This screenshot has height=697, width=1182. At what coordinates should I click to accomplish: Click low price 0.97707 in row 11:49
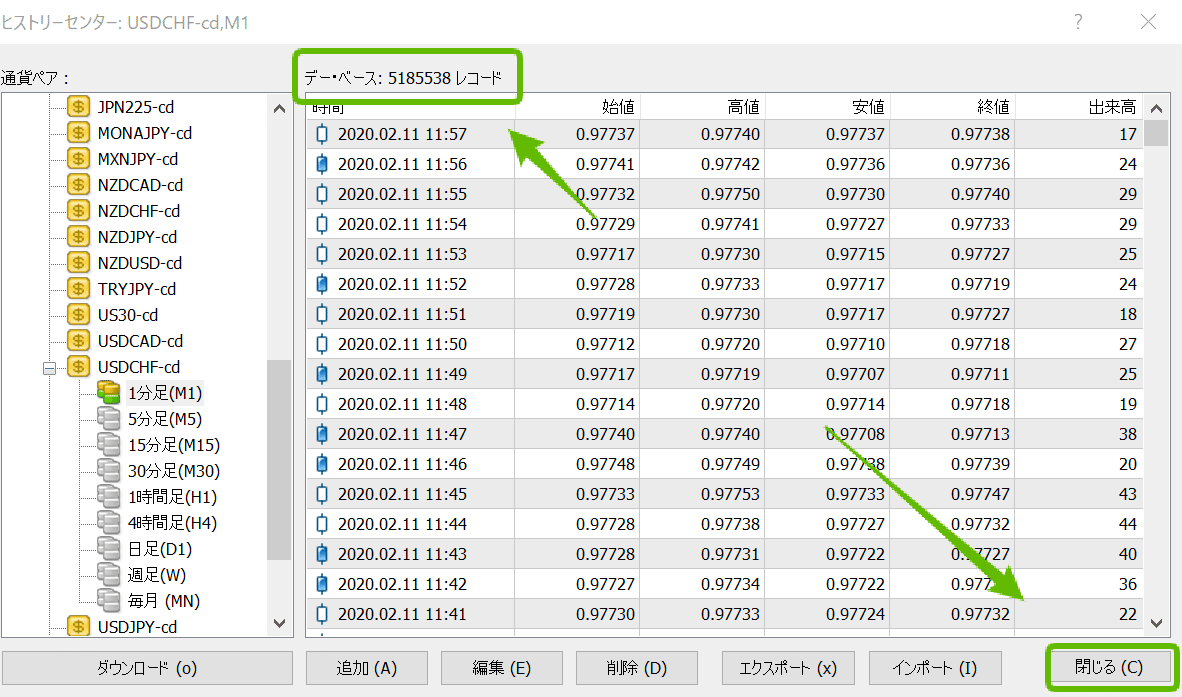pyautogui.click(x=855, y=374)
